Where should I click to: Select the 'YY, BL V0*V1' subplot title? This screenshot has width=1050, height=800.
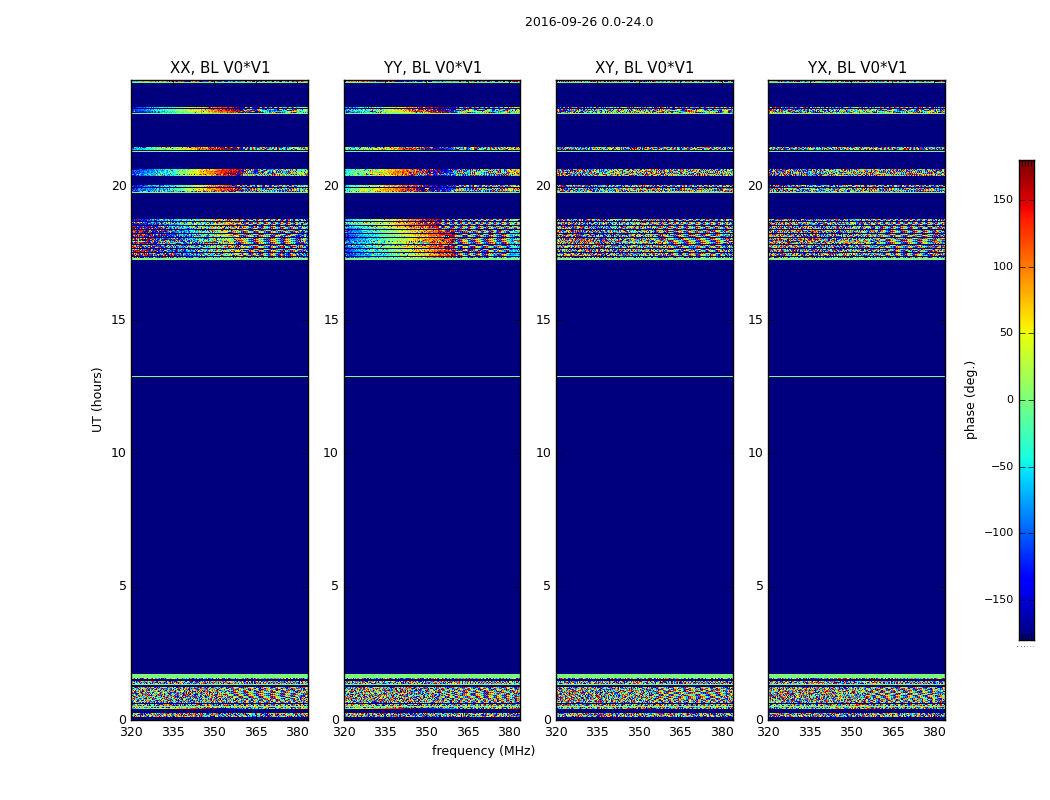[432, 68]
